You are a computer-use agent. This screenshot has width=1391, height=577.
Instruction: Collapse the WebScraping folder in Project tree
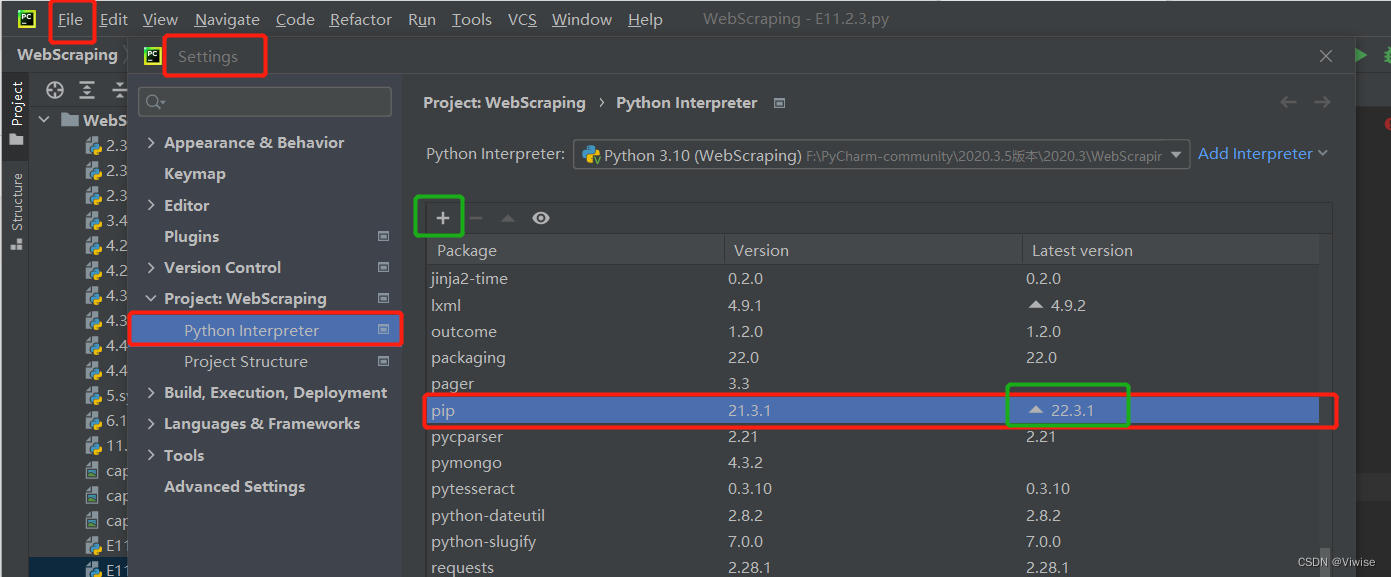(x=44, y=120)
